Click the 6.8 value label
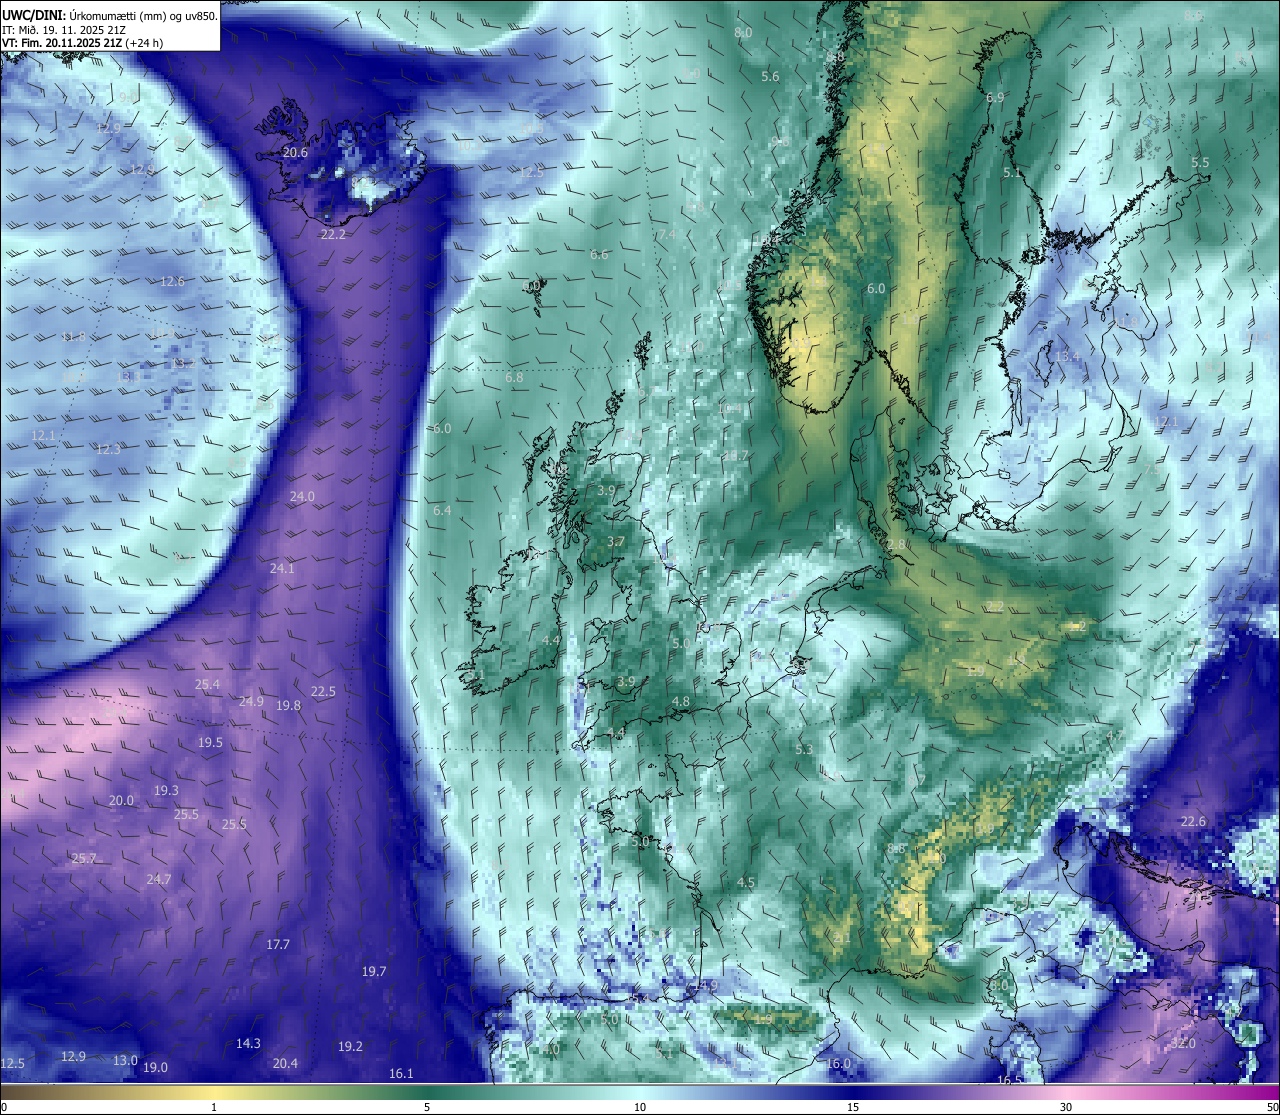This screenshot has width=1280, height=1115. click(514, 377)
